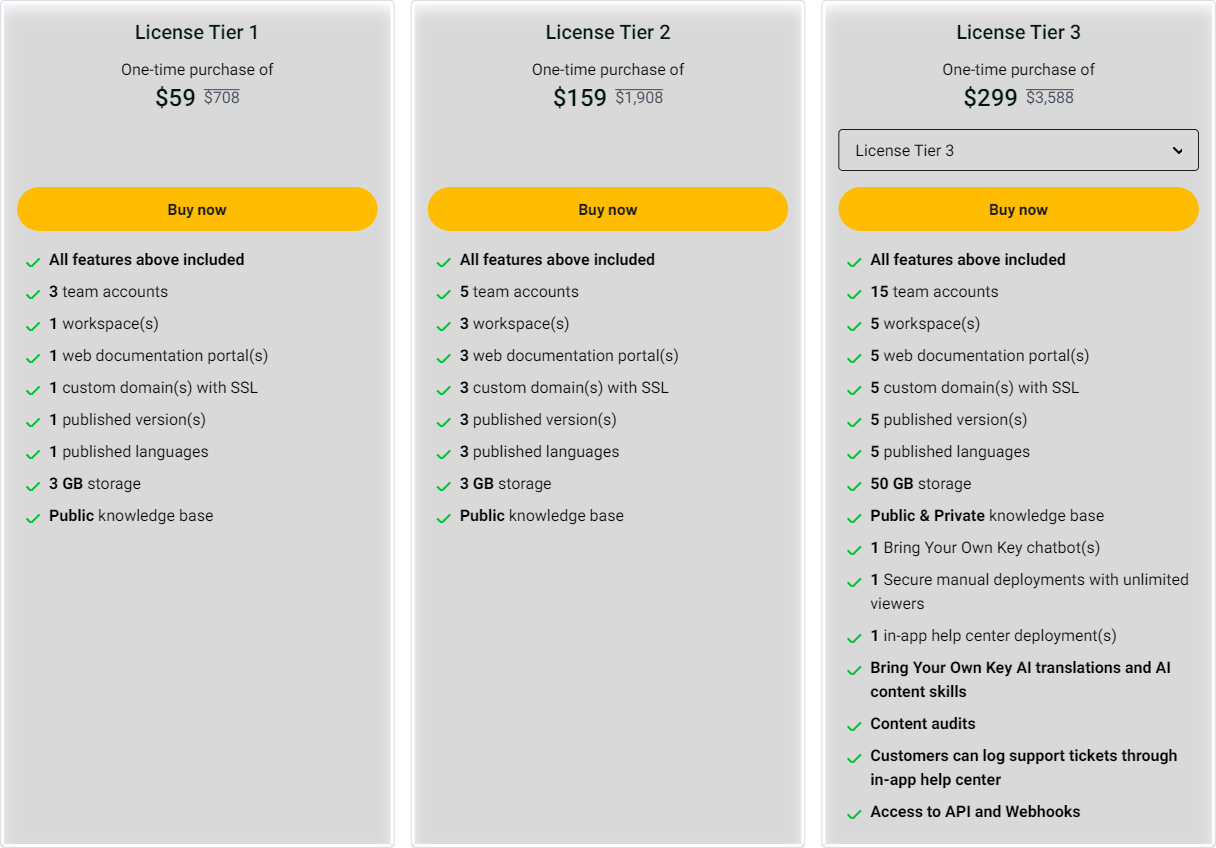Click Buy now under License Tier 2
The width and height of the screenshot is (1216, 848).
click(607, 210)
